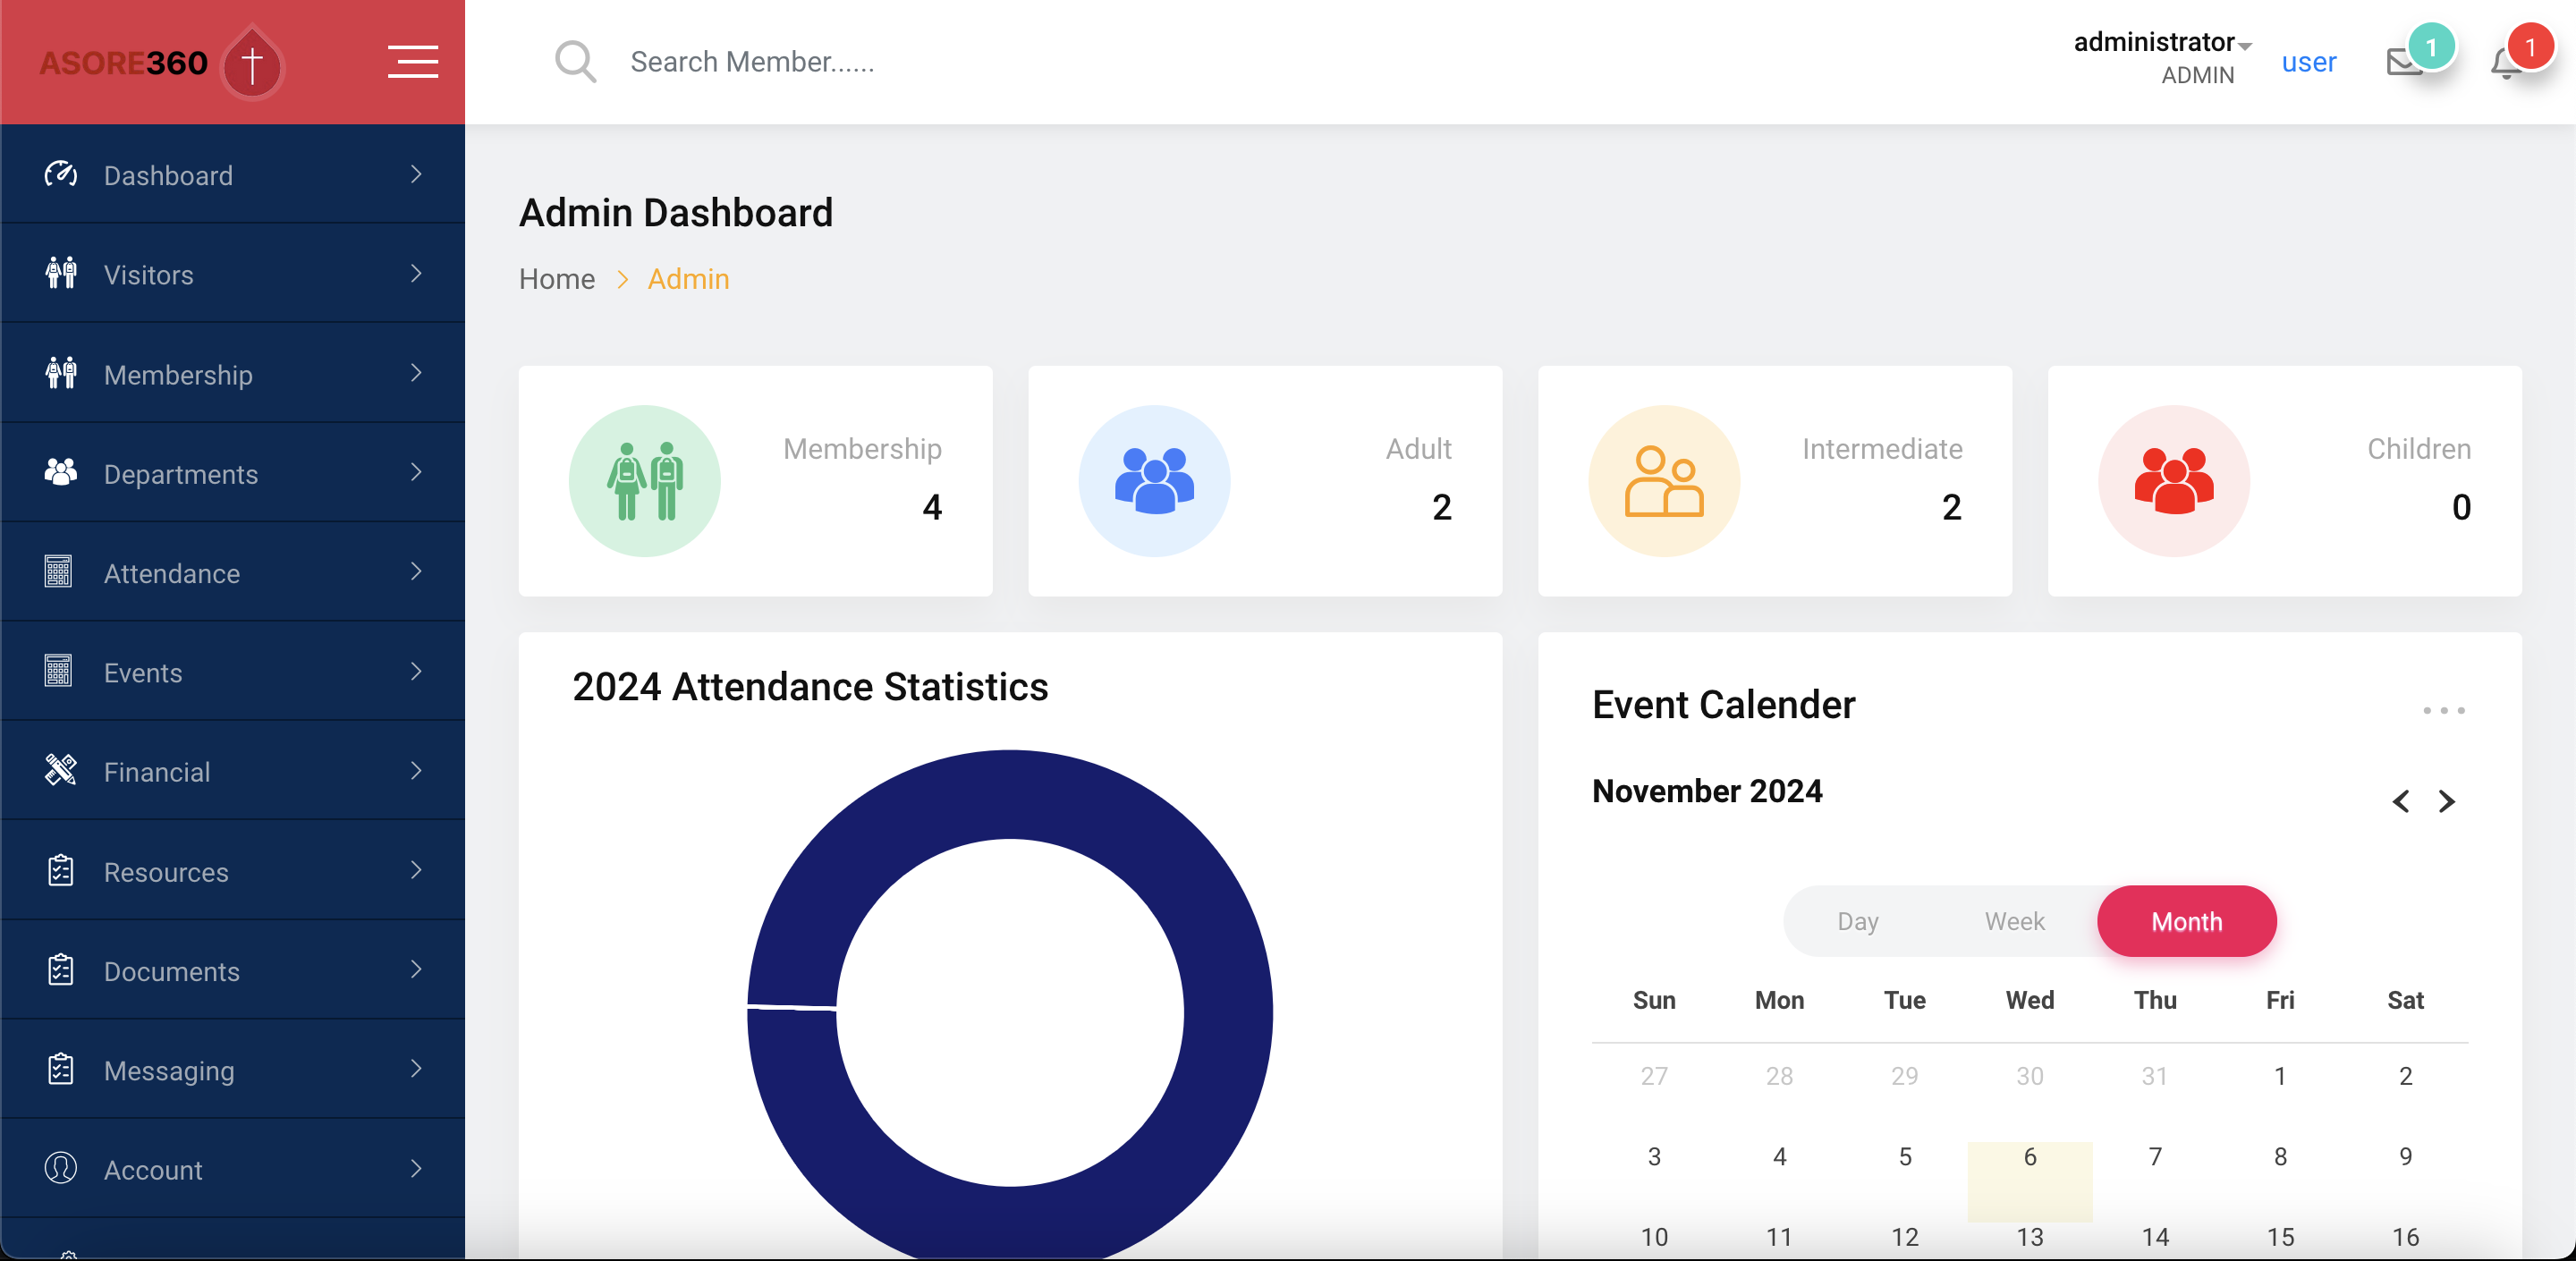Select the Month calendar view
Viewport: 2576px width, 1261px height.
point(2186,921)
